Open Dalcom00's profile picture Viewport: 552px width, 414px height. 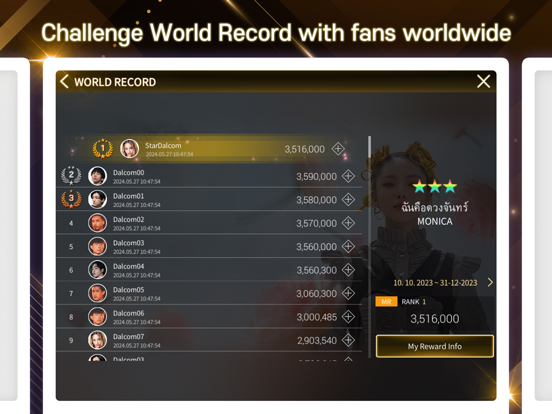97,176
